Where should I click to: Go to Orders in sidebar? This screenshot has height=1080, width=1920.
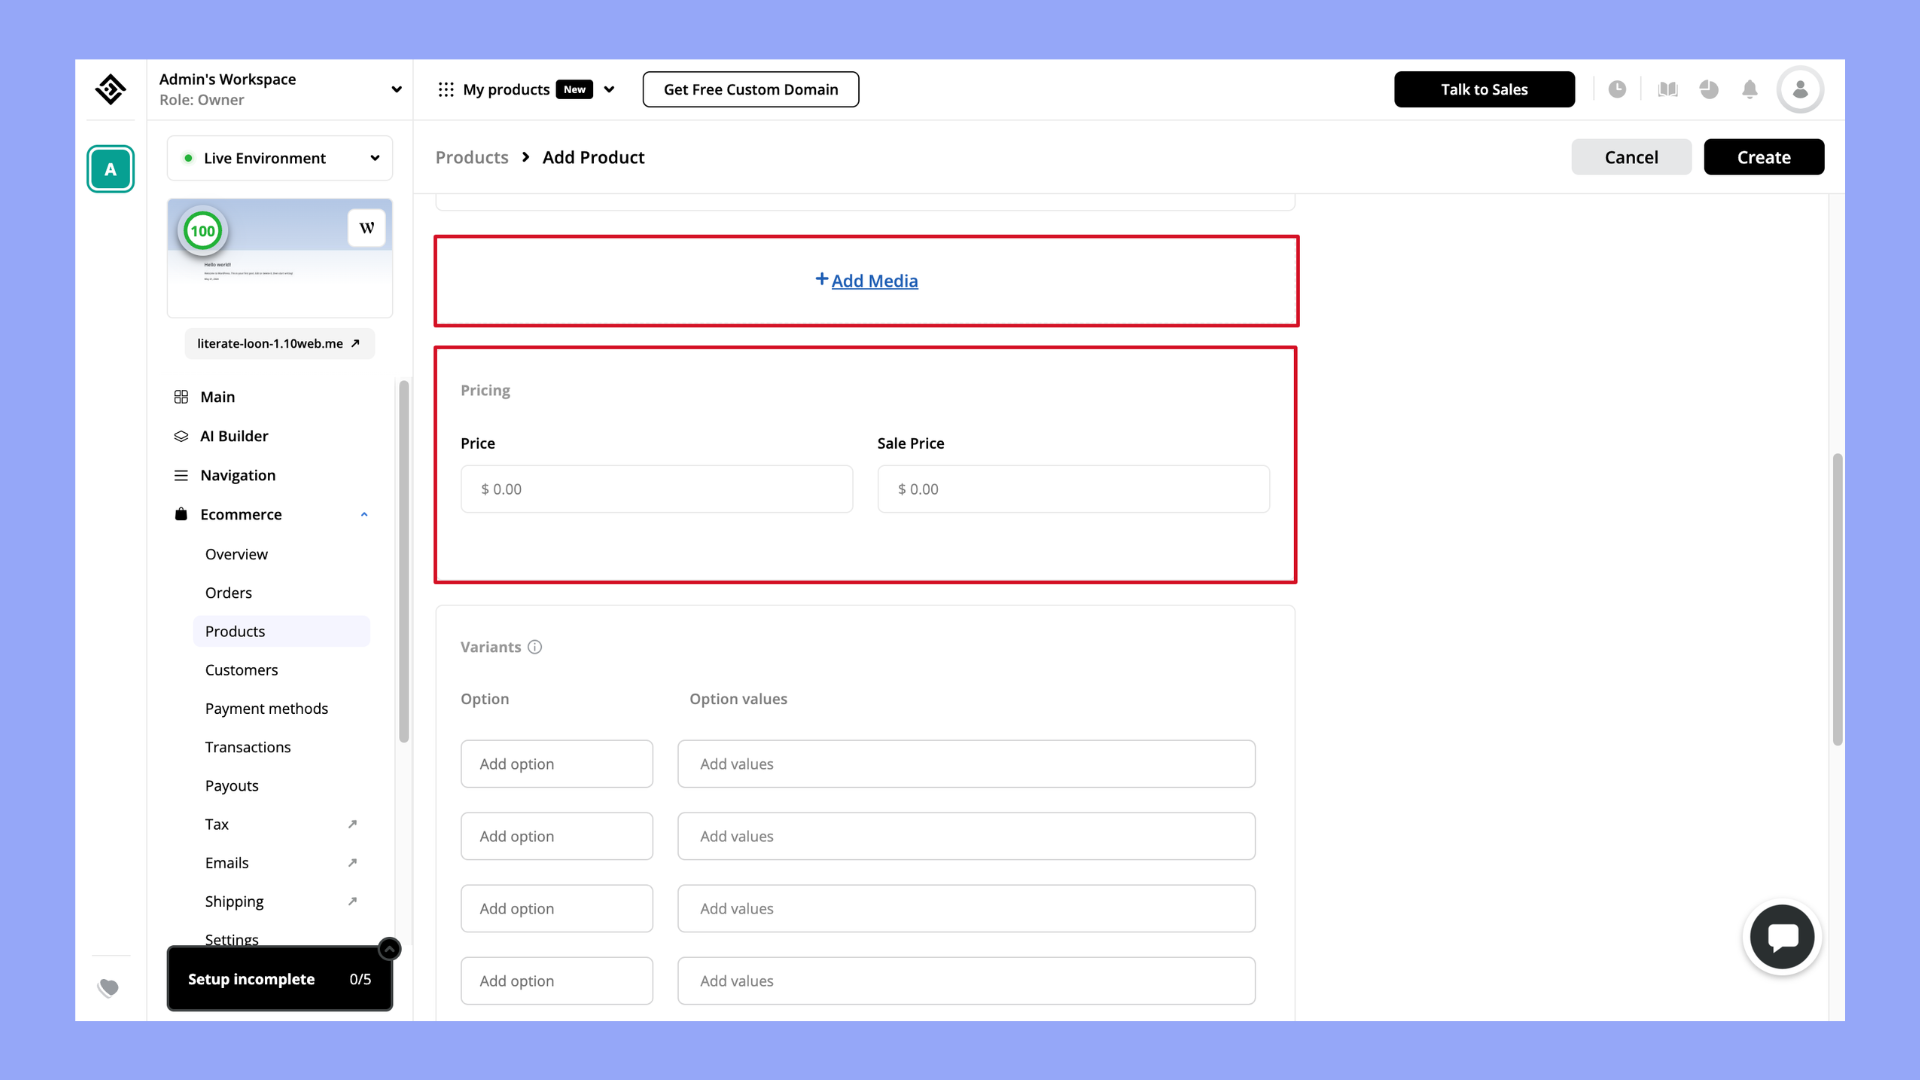tap(228, 593)
